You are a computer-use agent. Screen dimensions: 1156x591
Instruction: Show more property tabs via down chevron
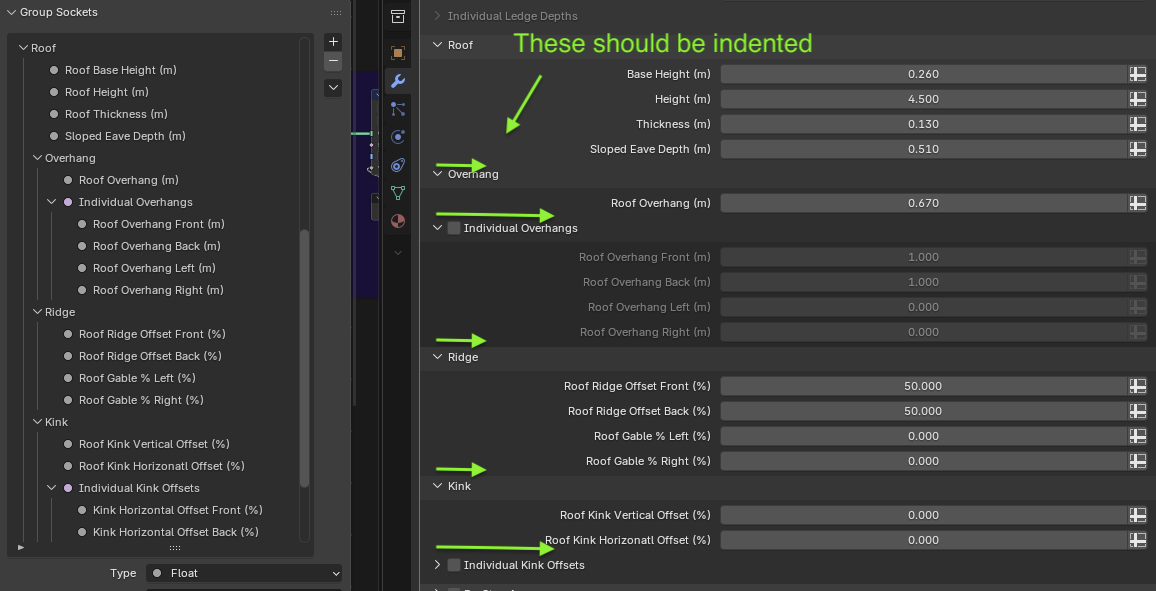coord(398,253)
